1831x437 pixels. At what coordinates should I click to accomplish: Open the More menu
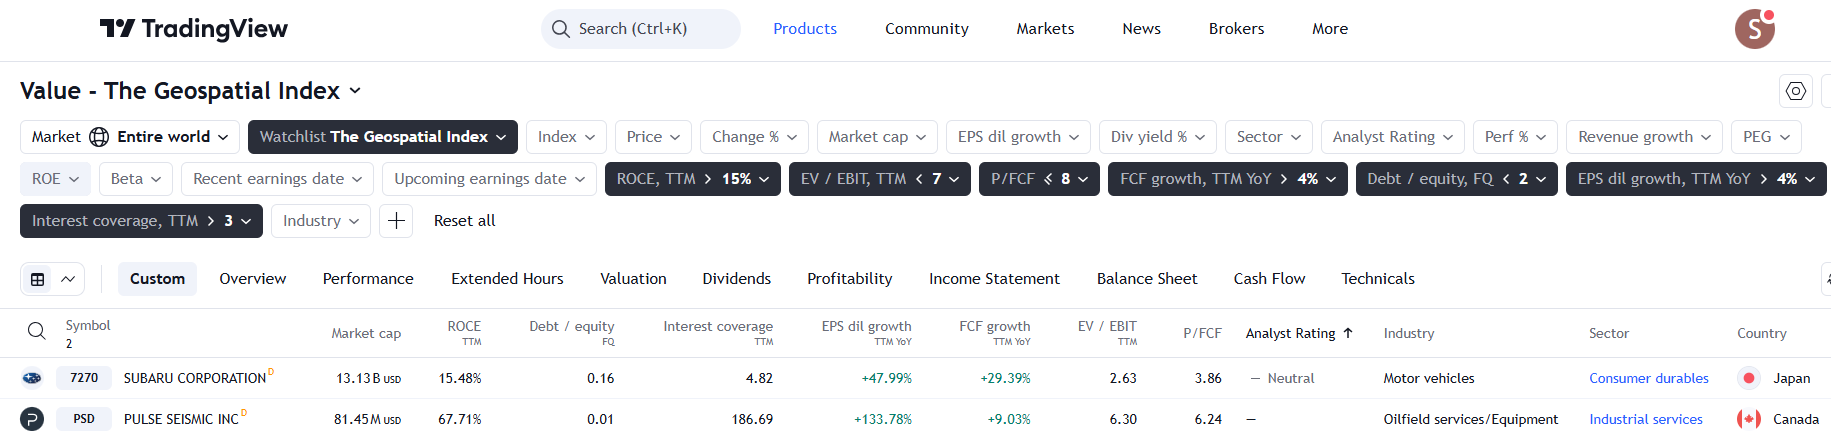pos(1330,29)
